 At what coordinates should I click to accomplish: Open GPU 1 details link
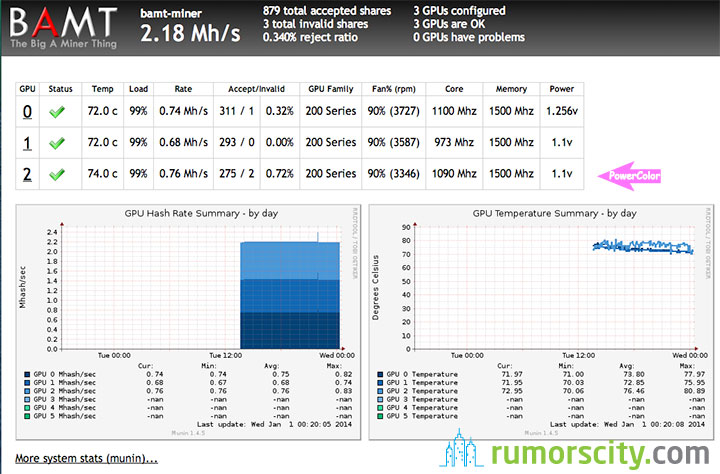point(27,143)
